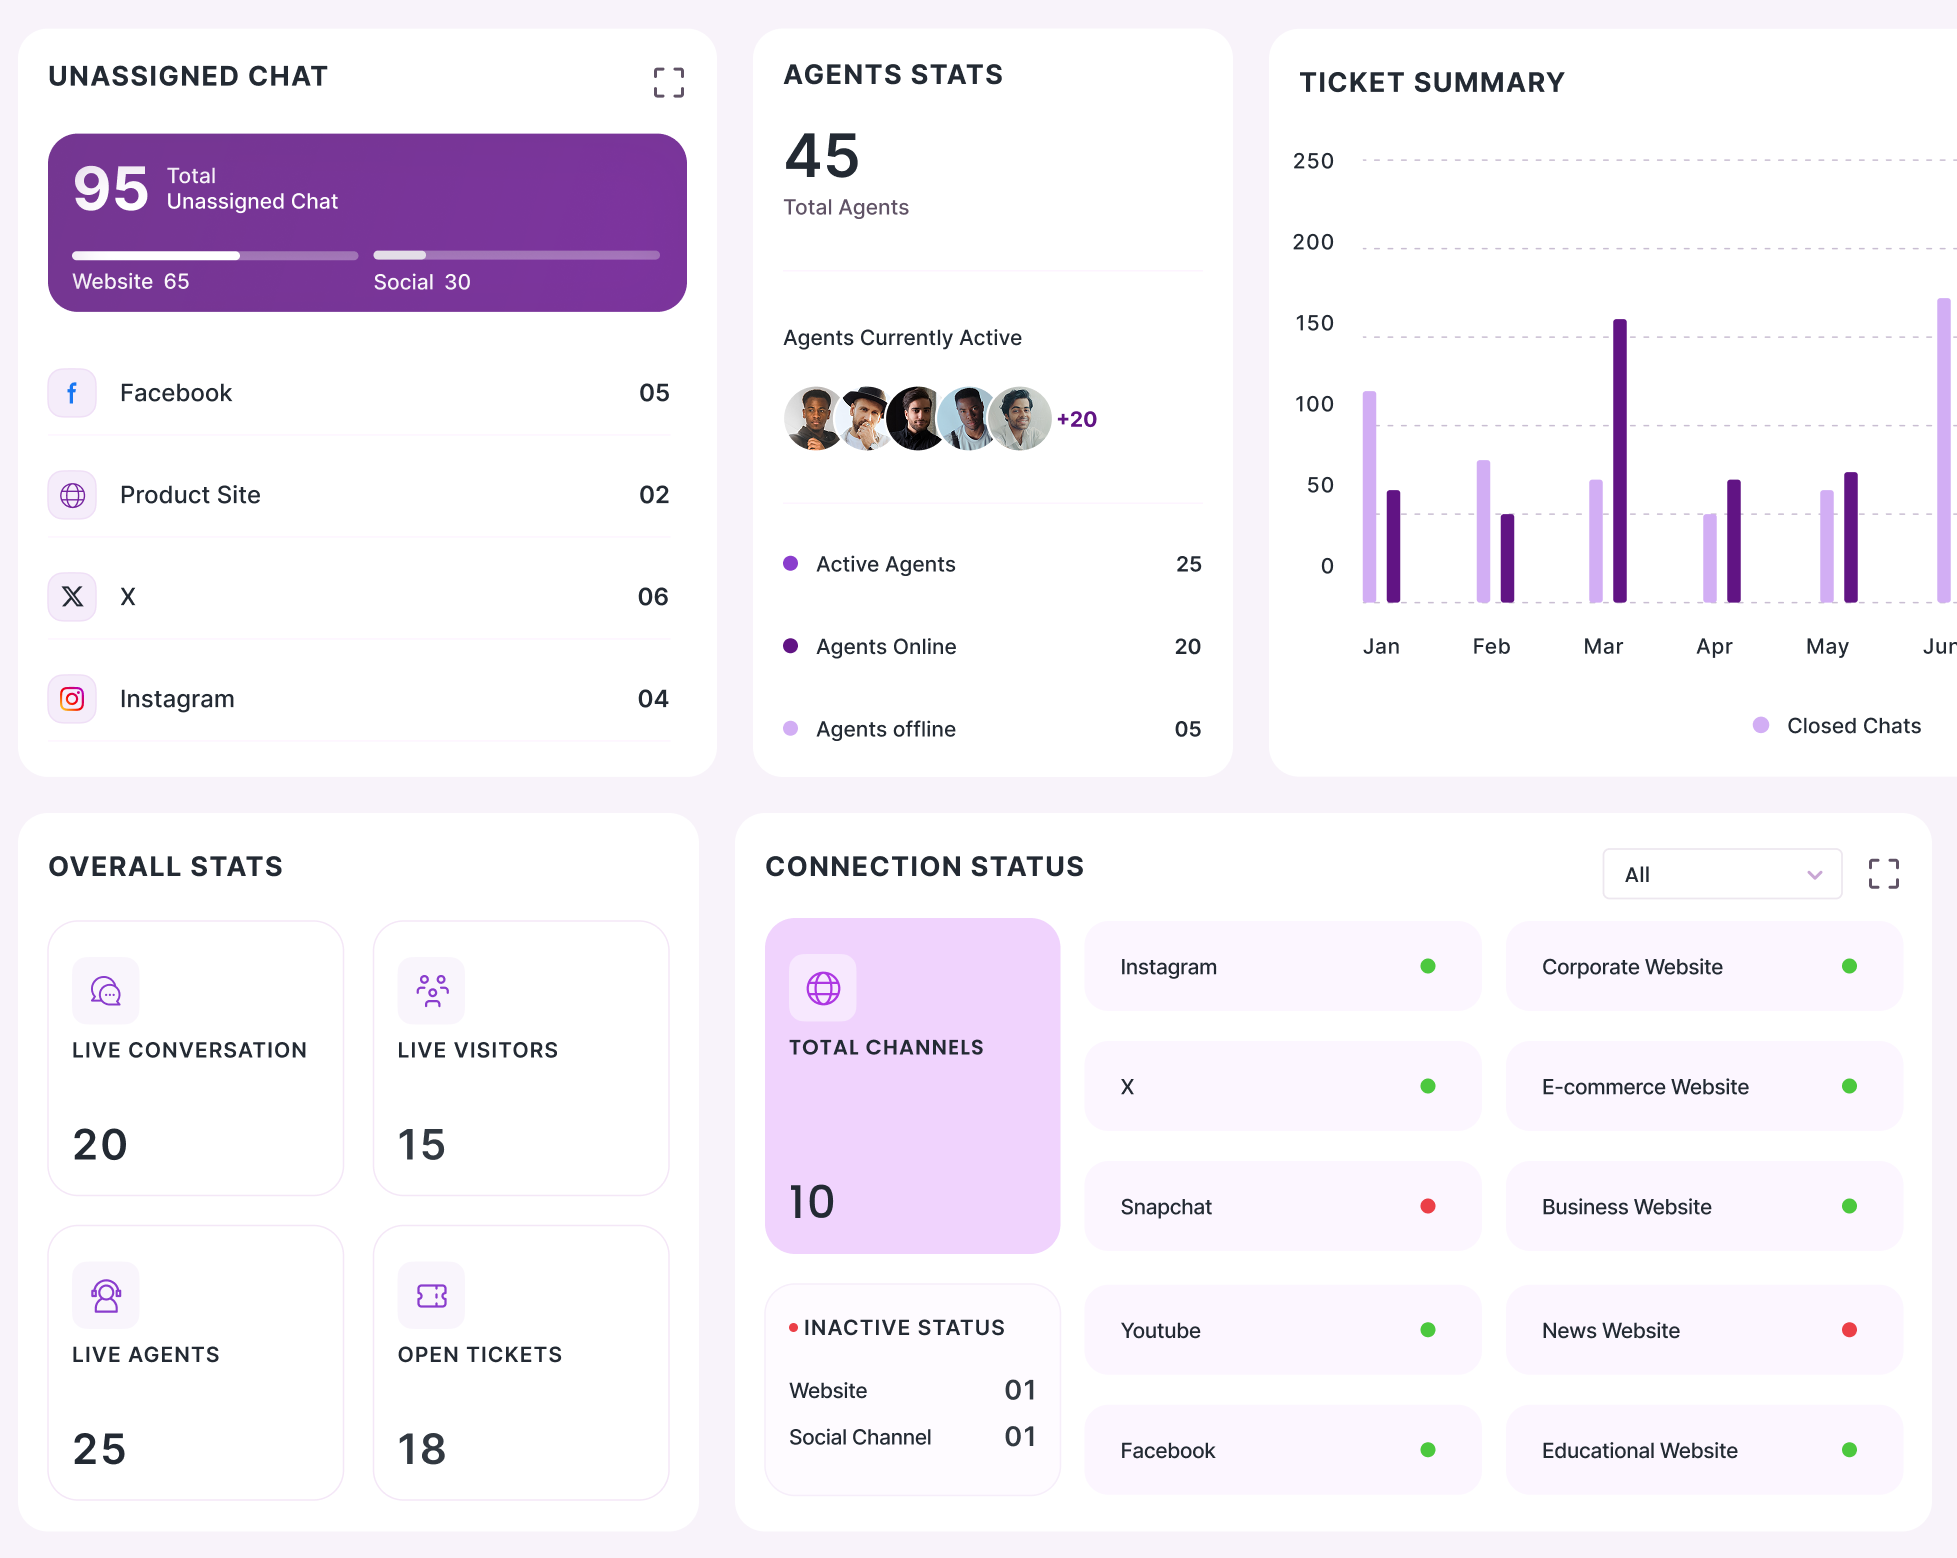Expand the Unassigned Chat panel fullscreen
Image resolution: width=1957 pixels, height=1558 pixels.
tap(668, 82)
